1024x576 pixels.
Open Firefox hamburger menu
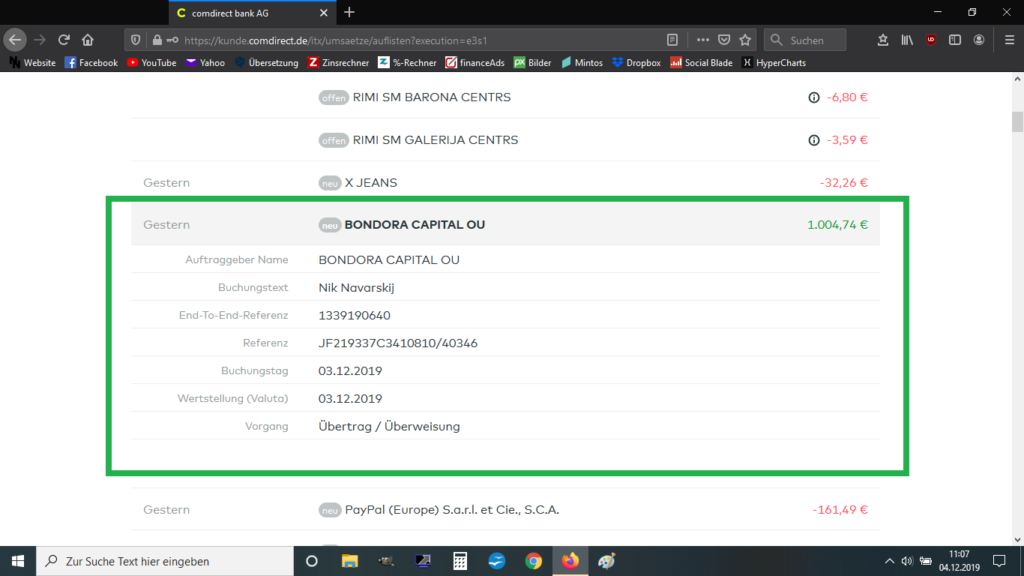1009,40
